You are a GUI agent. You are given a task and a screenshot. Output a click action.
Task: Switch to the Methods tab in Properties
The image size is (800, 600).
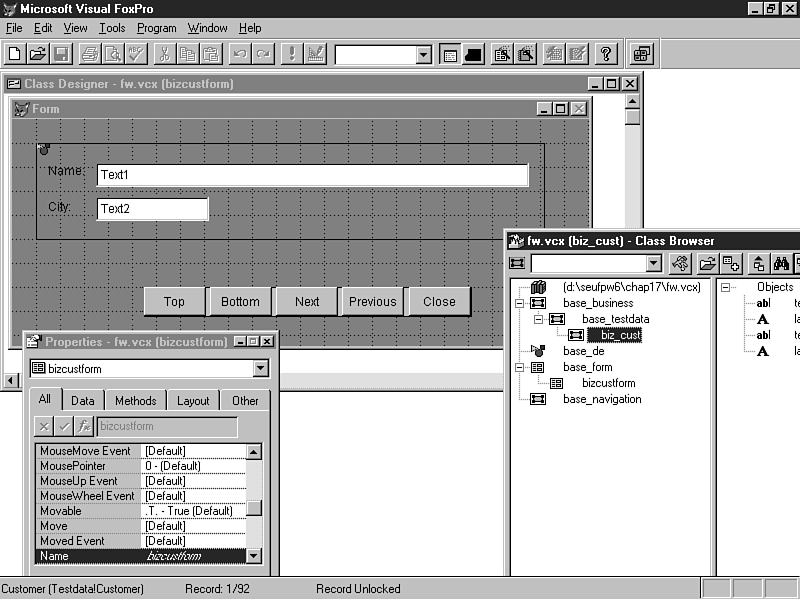(135, 401)
